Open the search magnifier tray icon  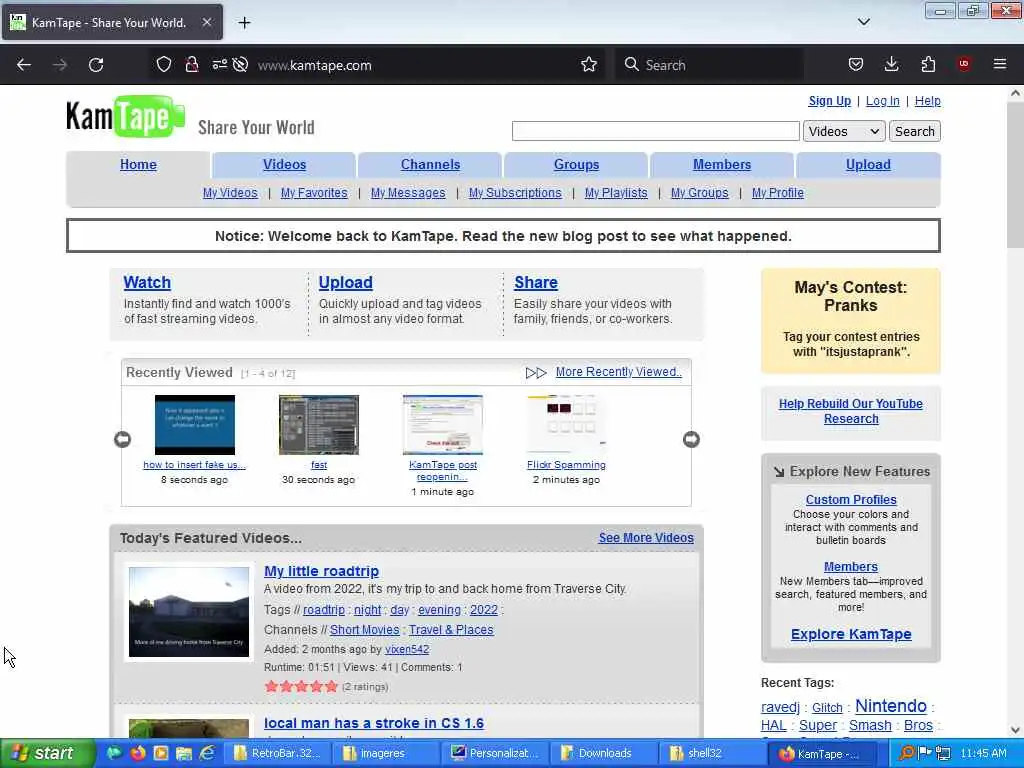tap(906, 753)
